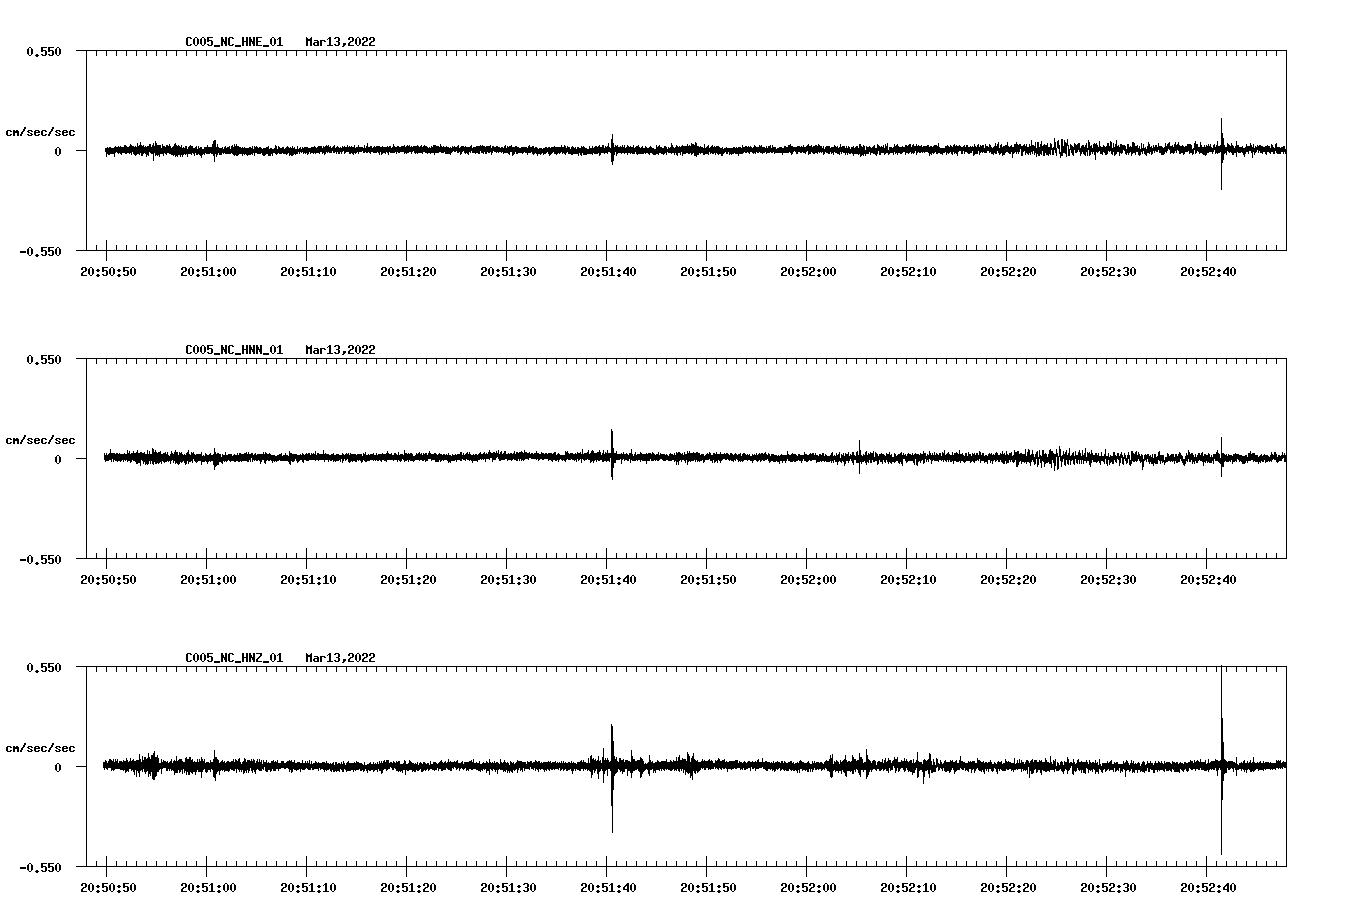
Task: Click the C005_NC_HNZ_01 channel title
Action: click(x=234, y=658)
